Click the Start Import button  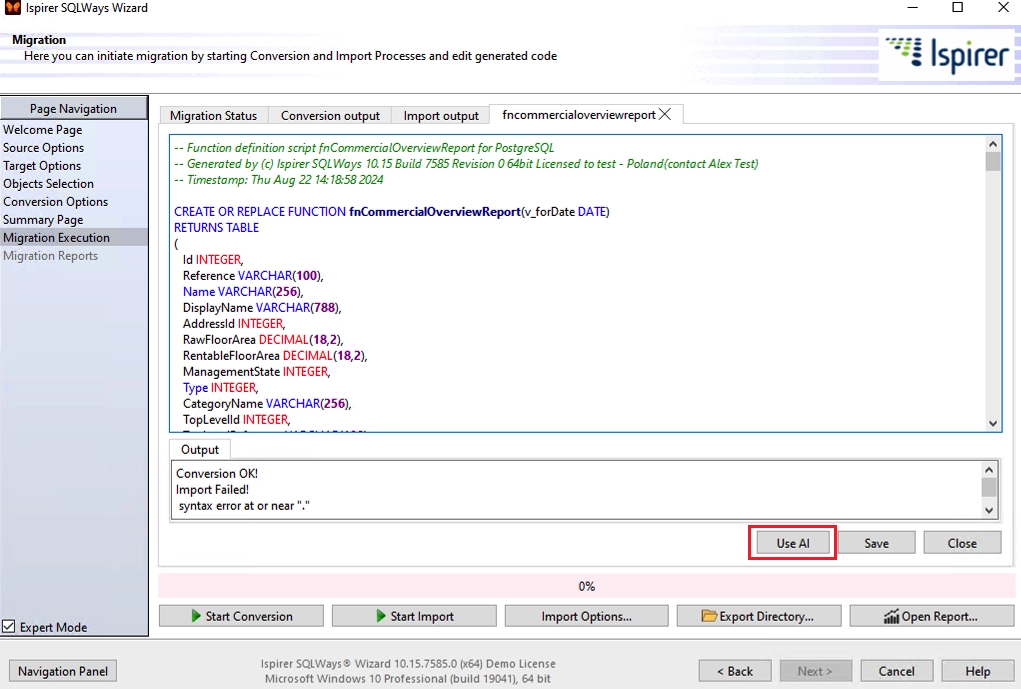(414, 616)
